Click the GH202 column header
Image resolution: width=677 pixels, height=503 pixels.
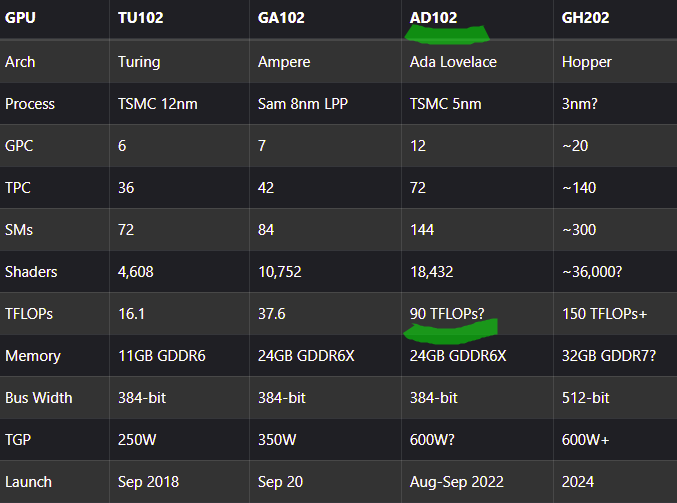(x=588, y=17)
